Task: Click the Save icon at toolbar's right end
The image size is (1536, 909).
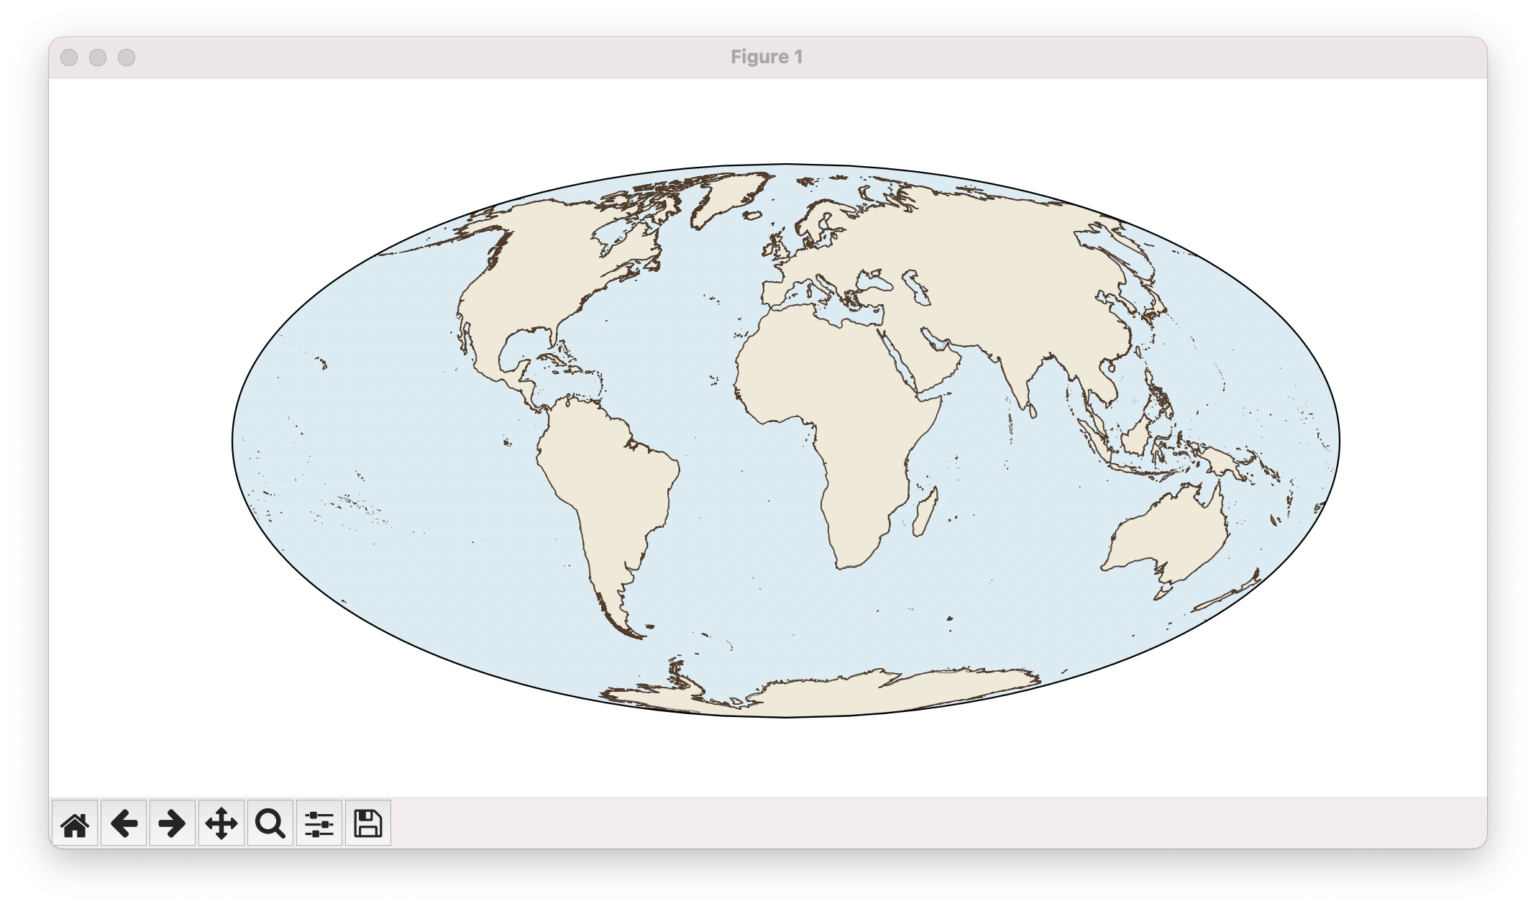Action: click(x=367, y=823)
